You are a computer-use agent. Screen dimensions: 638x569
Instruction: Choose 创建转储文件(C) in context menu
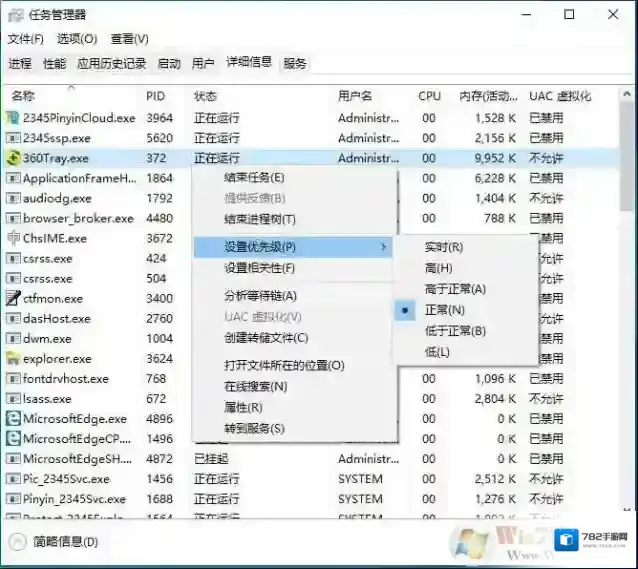(266, 338)
